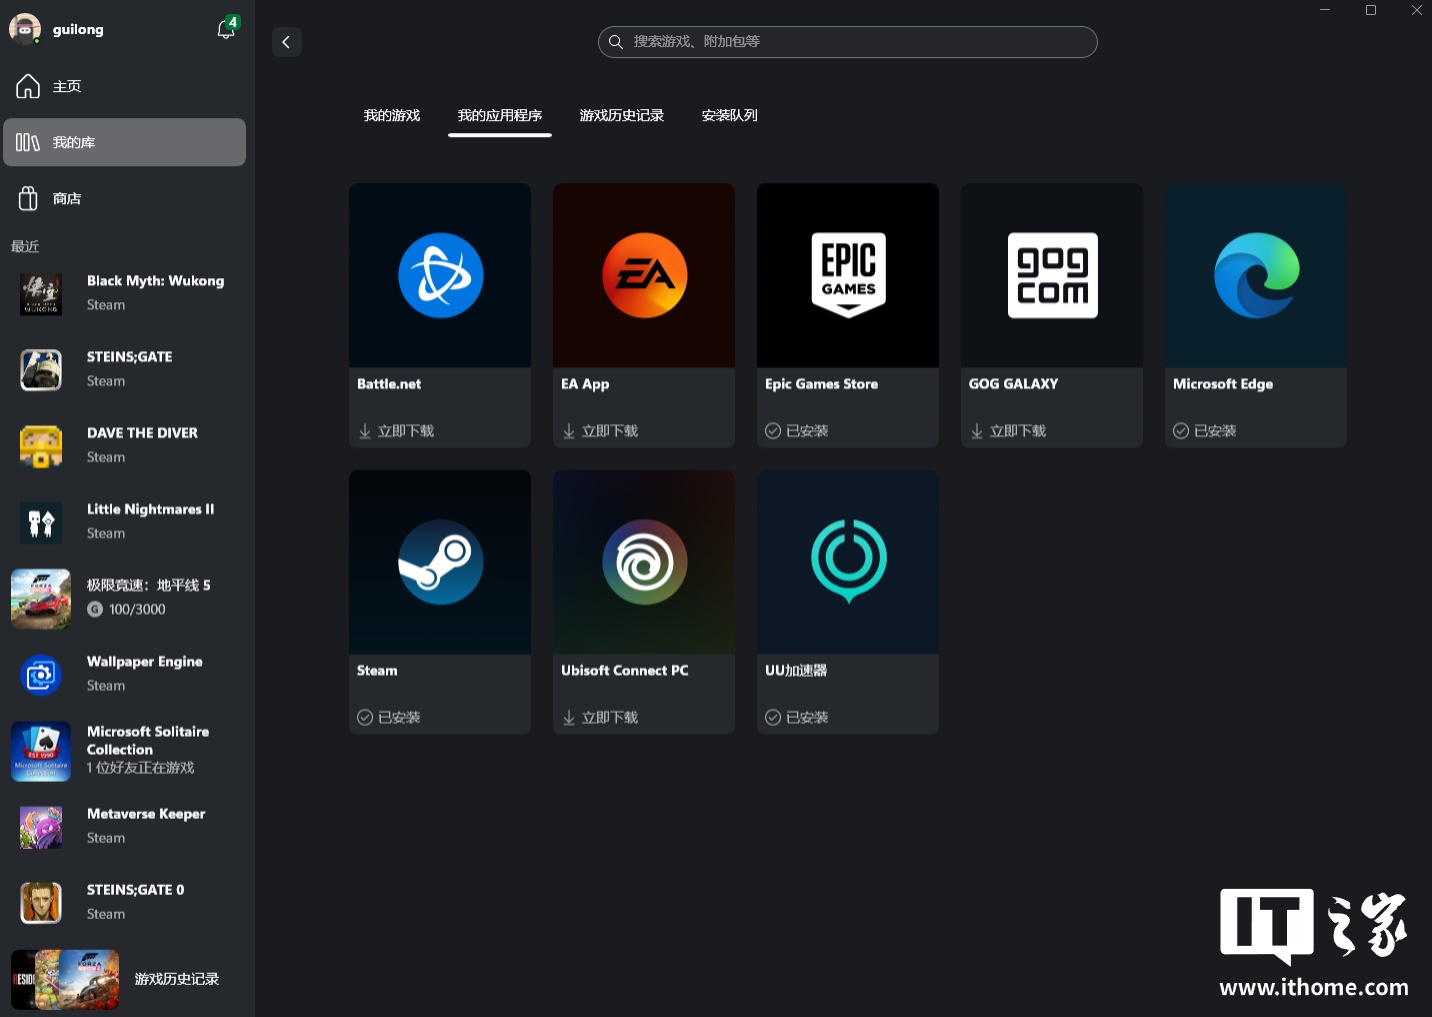This screenshot has width=1432, height=1017.
Task: Close the window
Action: point(1416,10)
